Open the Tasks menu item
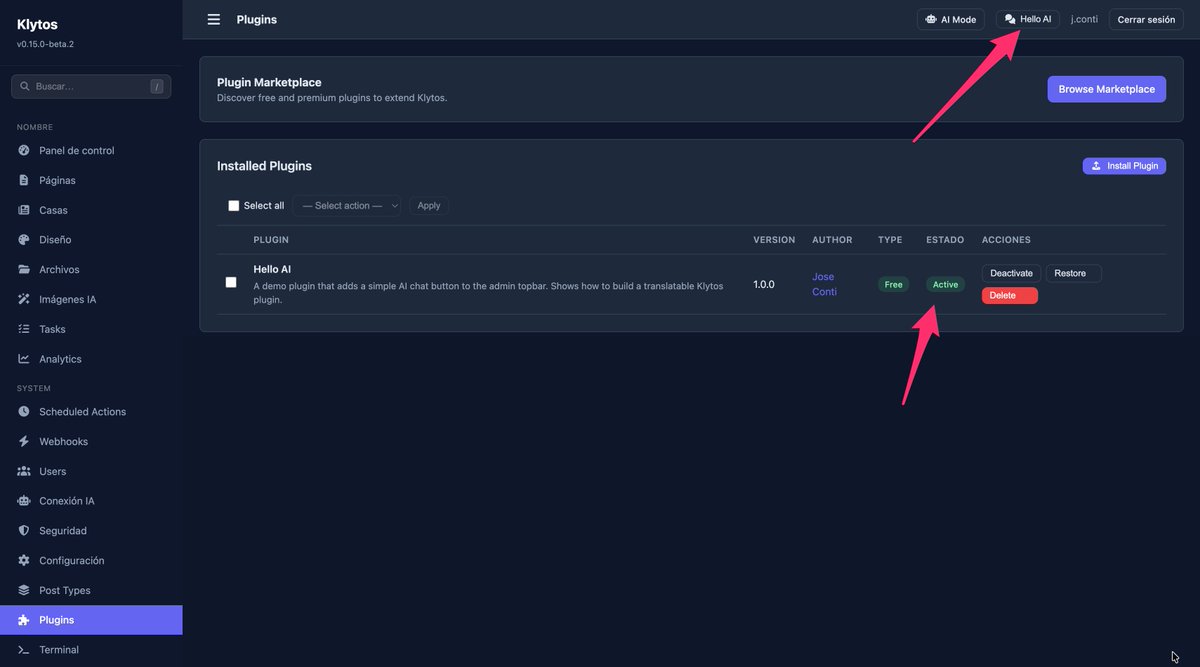The image size is (1200, 667). pyautogui.click(x=91, y=329)
